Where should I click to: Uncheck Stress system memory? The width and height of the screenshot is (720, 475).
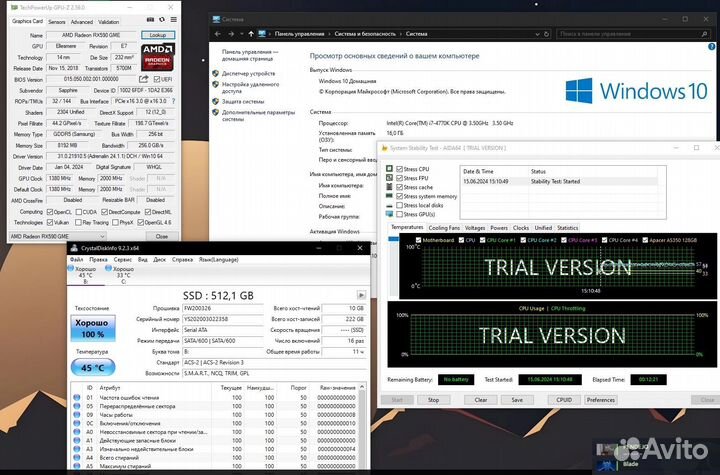[399, 196]
